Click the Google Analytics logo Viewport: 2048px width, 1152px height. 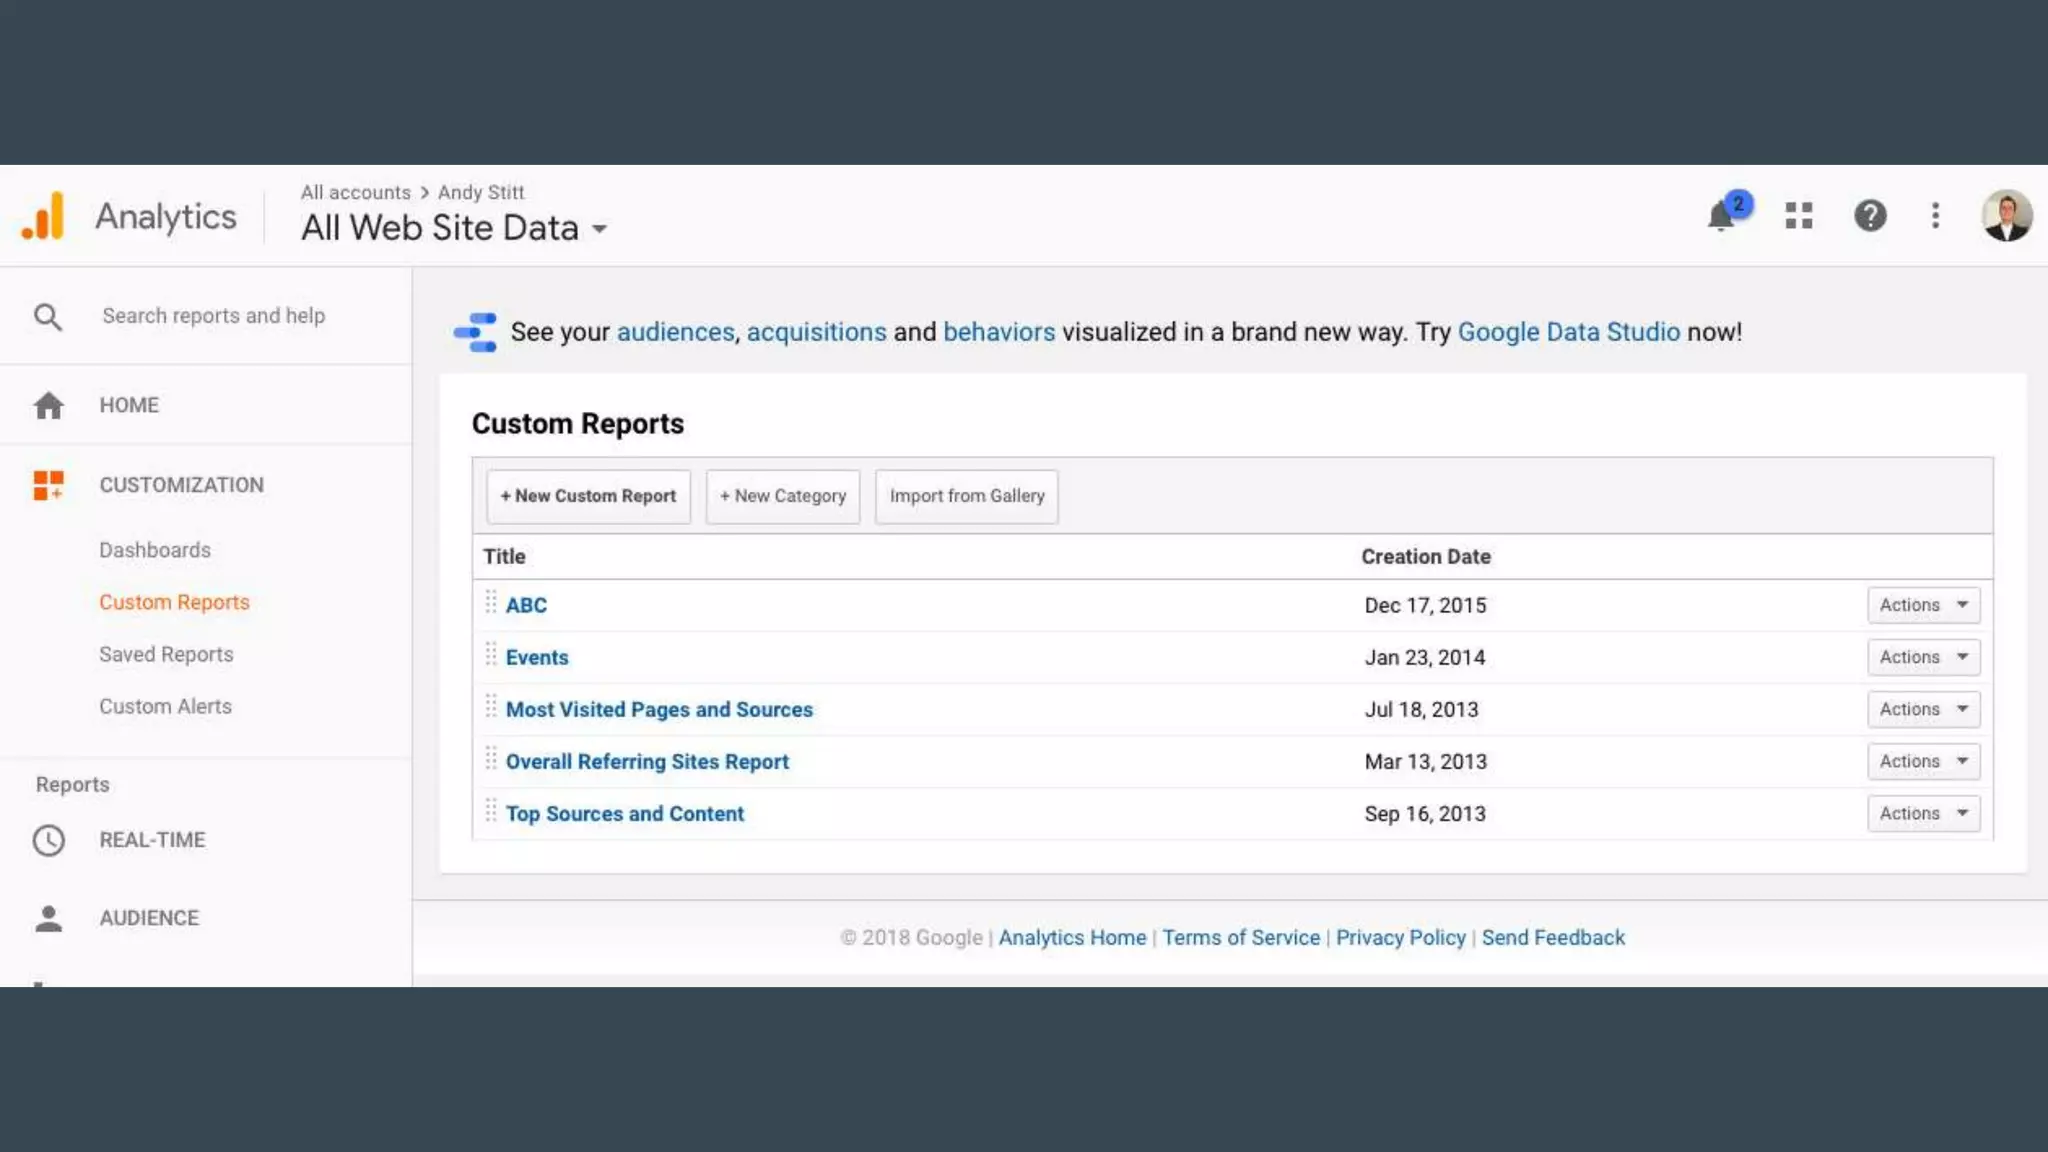(43, 216)
